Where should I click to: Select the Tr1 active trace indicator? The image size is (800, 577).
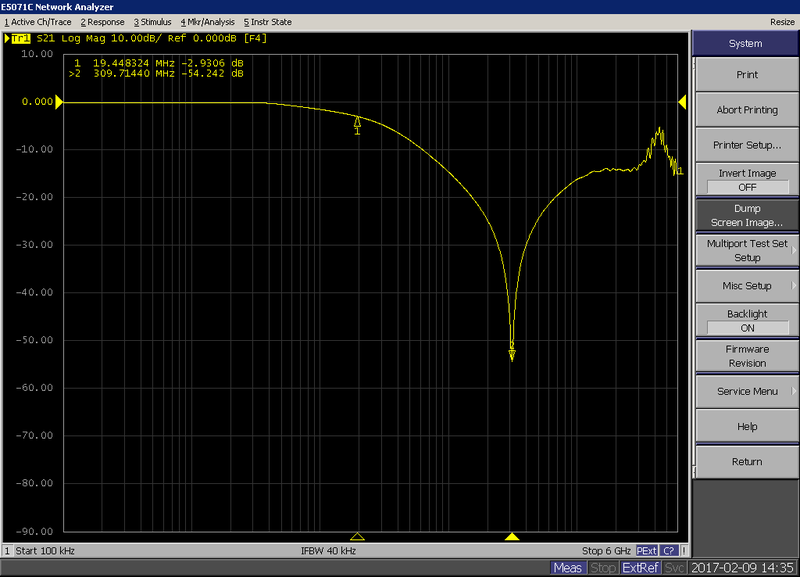pyautogui.click(x=22, y=39)
